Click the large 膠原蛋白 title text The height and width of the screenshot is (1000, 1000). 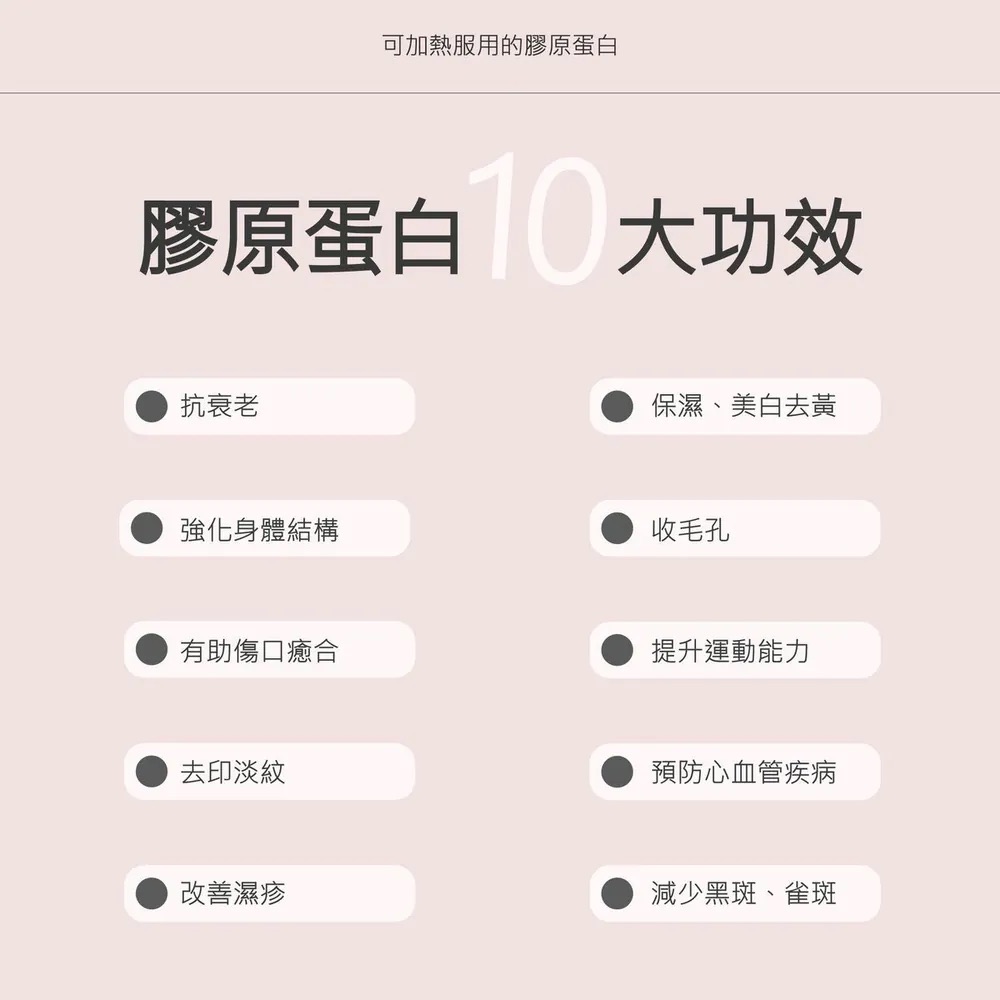[x=300, y=239]
